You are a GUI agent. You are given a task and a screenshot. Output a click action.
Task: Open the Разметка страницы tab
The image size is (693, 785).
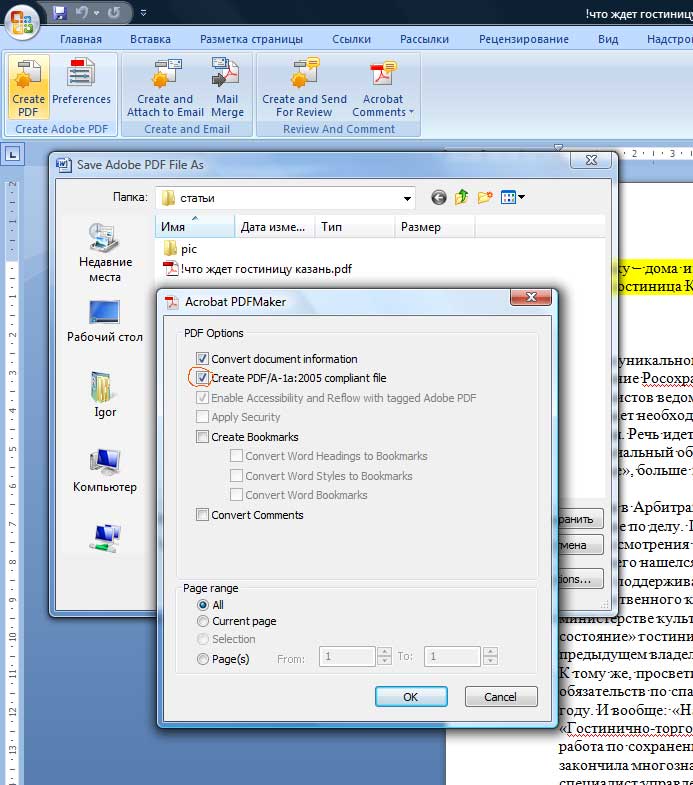coord(251,39)
